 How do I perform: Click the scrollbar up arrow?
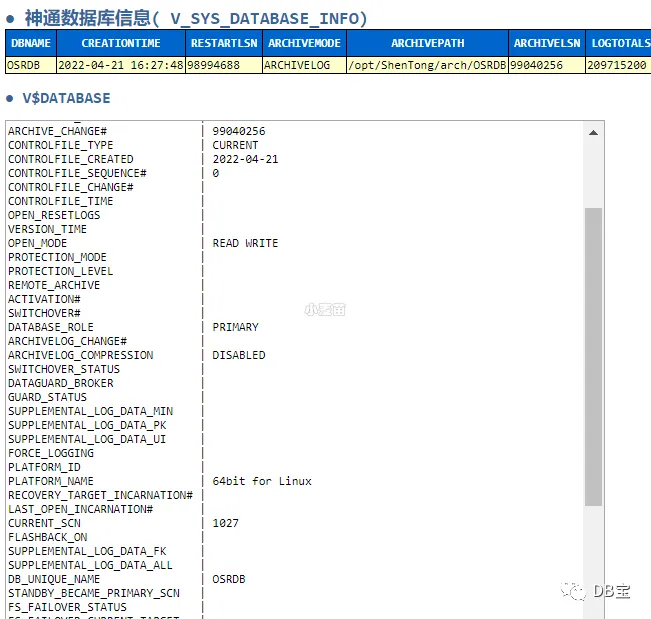(x=593, y=133)
